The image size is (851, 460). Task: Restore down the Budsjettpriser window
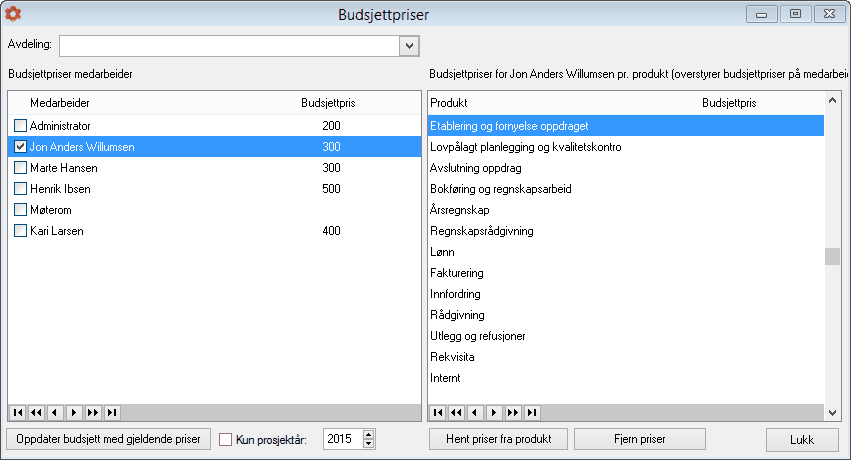pos(795,14)
